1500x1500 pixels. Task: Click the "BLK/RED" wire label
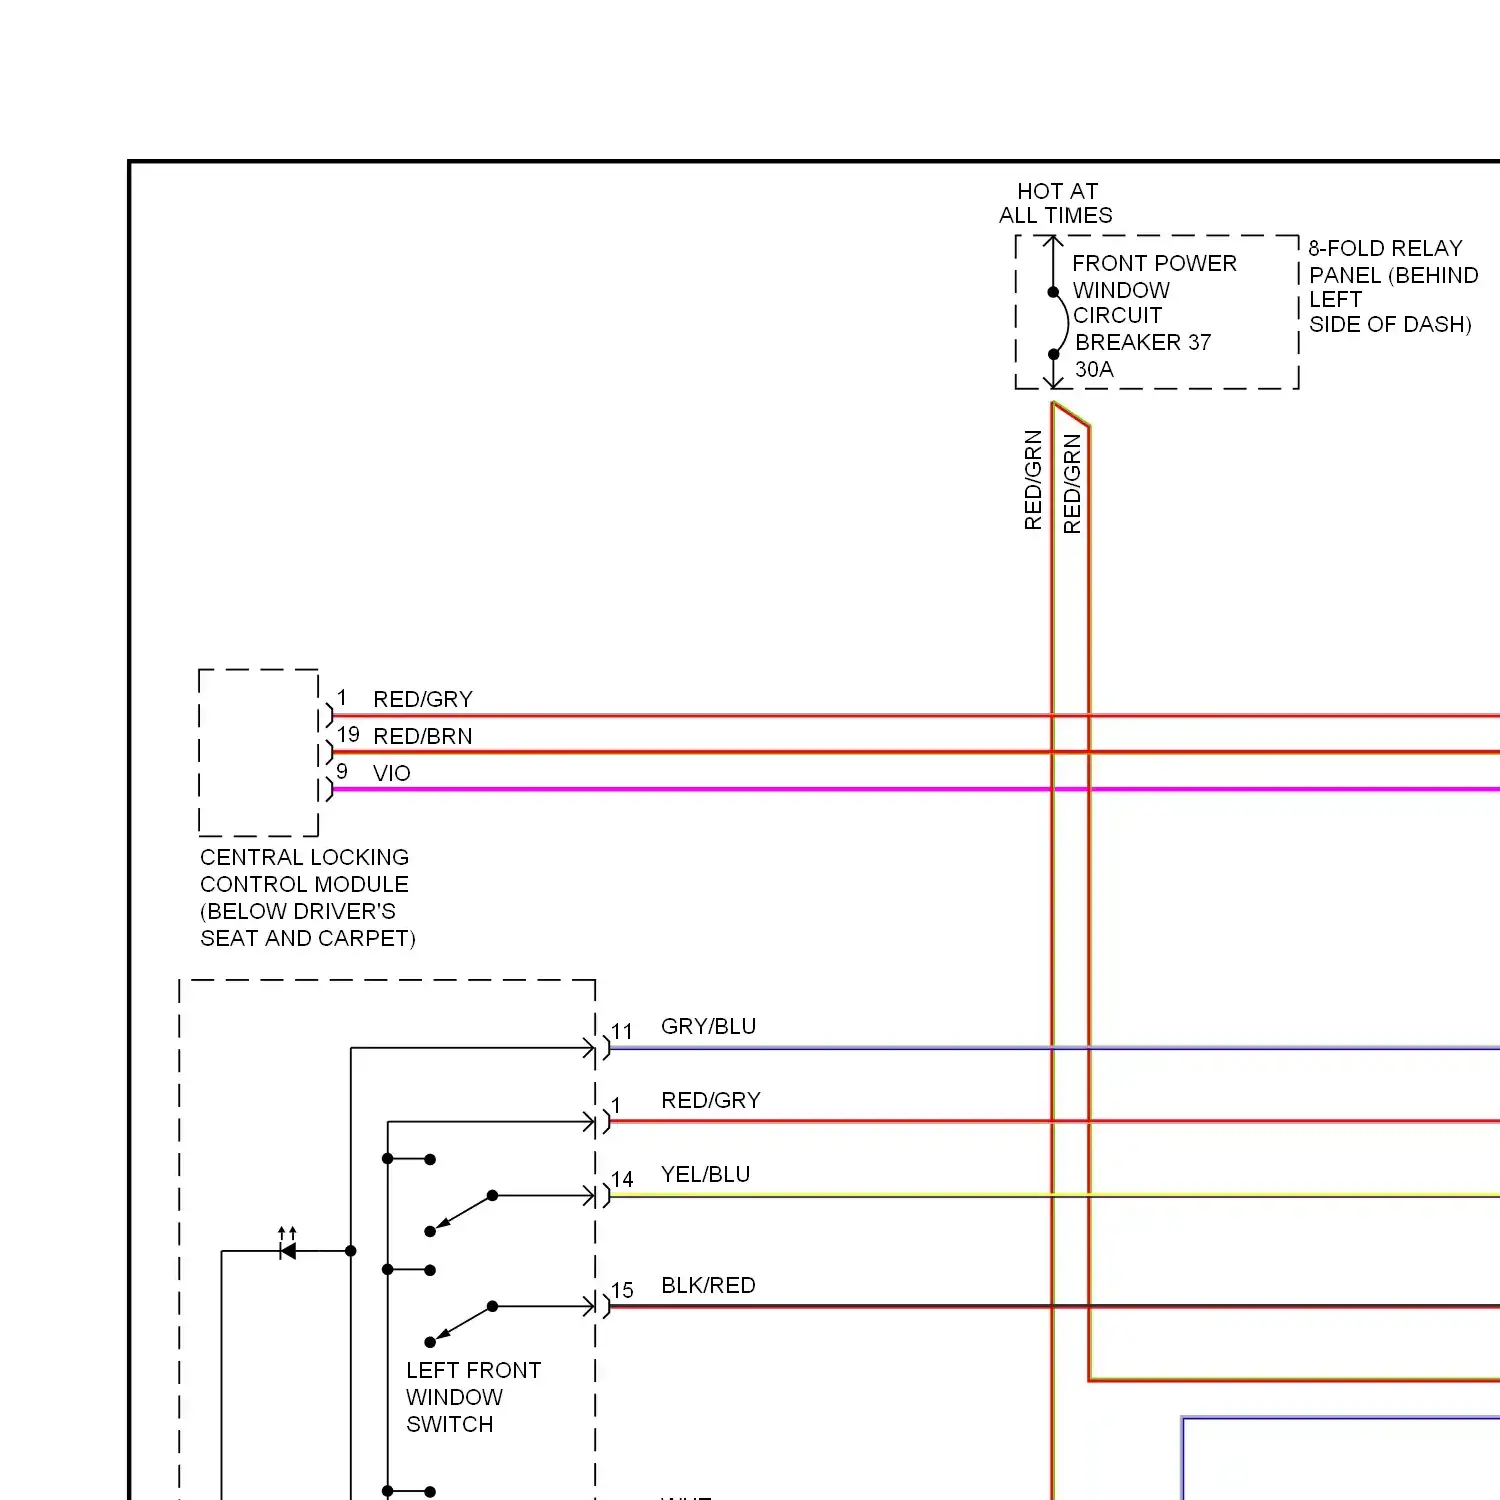tap(708, 1285)
